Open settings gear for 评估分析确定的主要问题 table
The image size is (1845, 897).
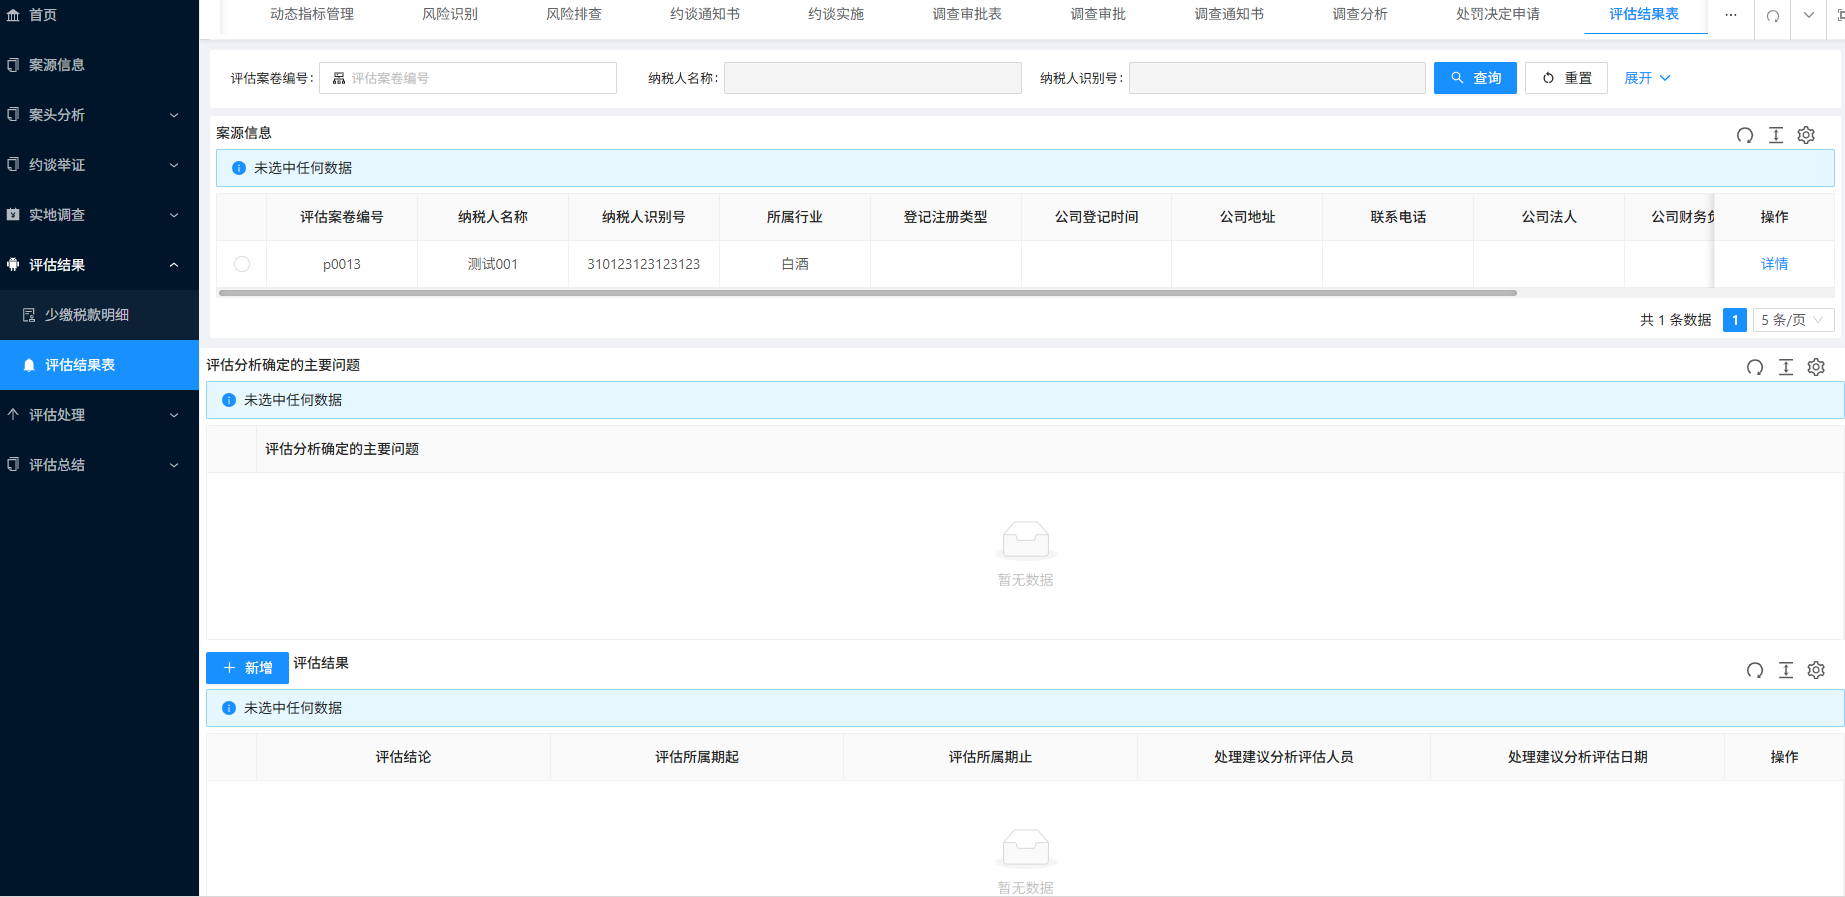1816,367
